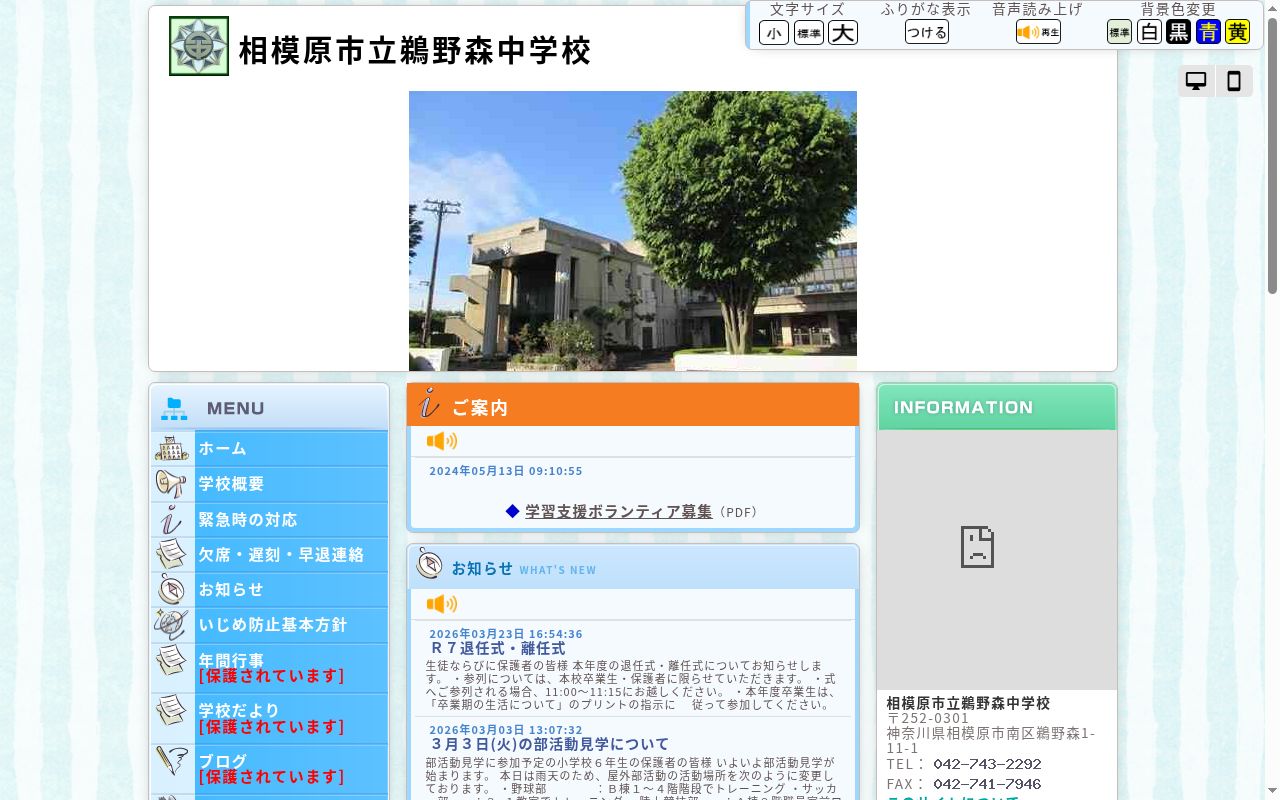Turn on furigana with つける button
This screenshot has height=800, width=1280.
point(927,32)
